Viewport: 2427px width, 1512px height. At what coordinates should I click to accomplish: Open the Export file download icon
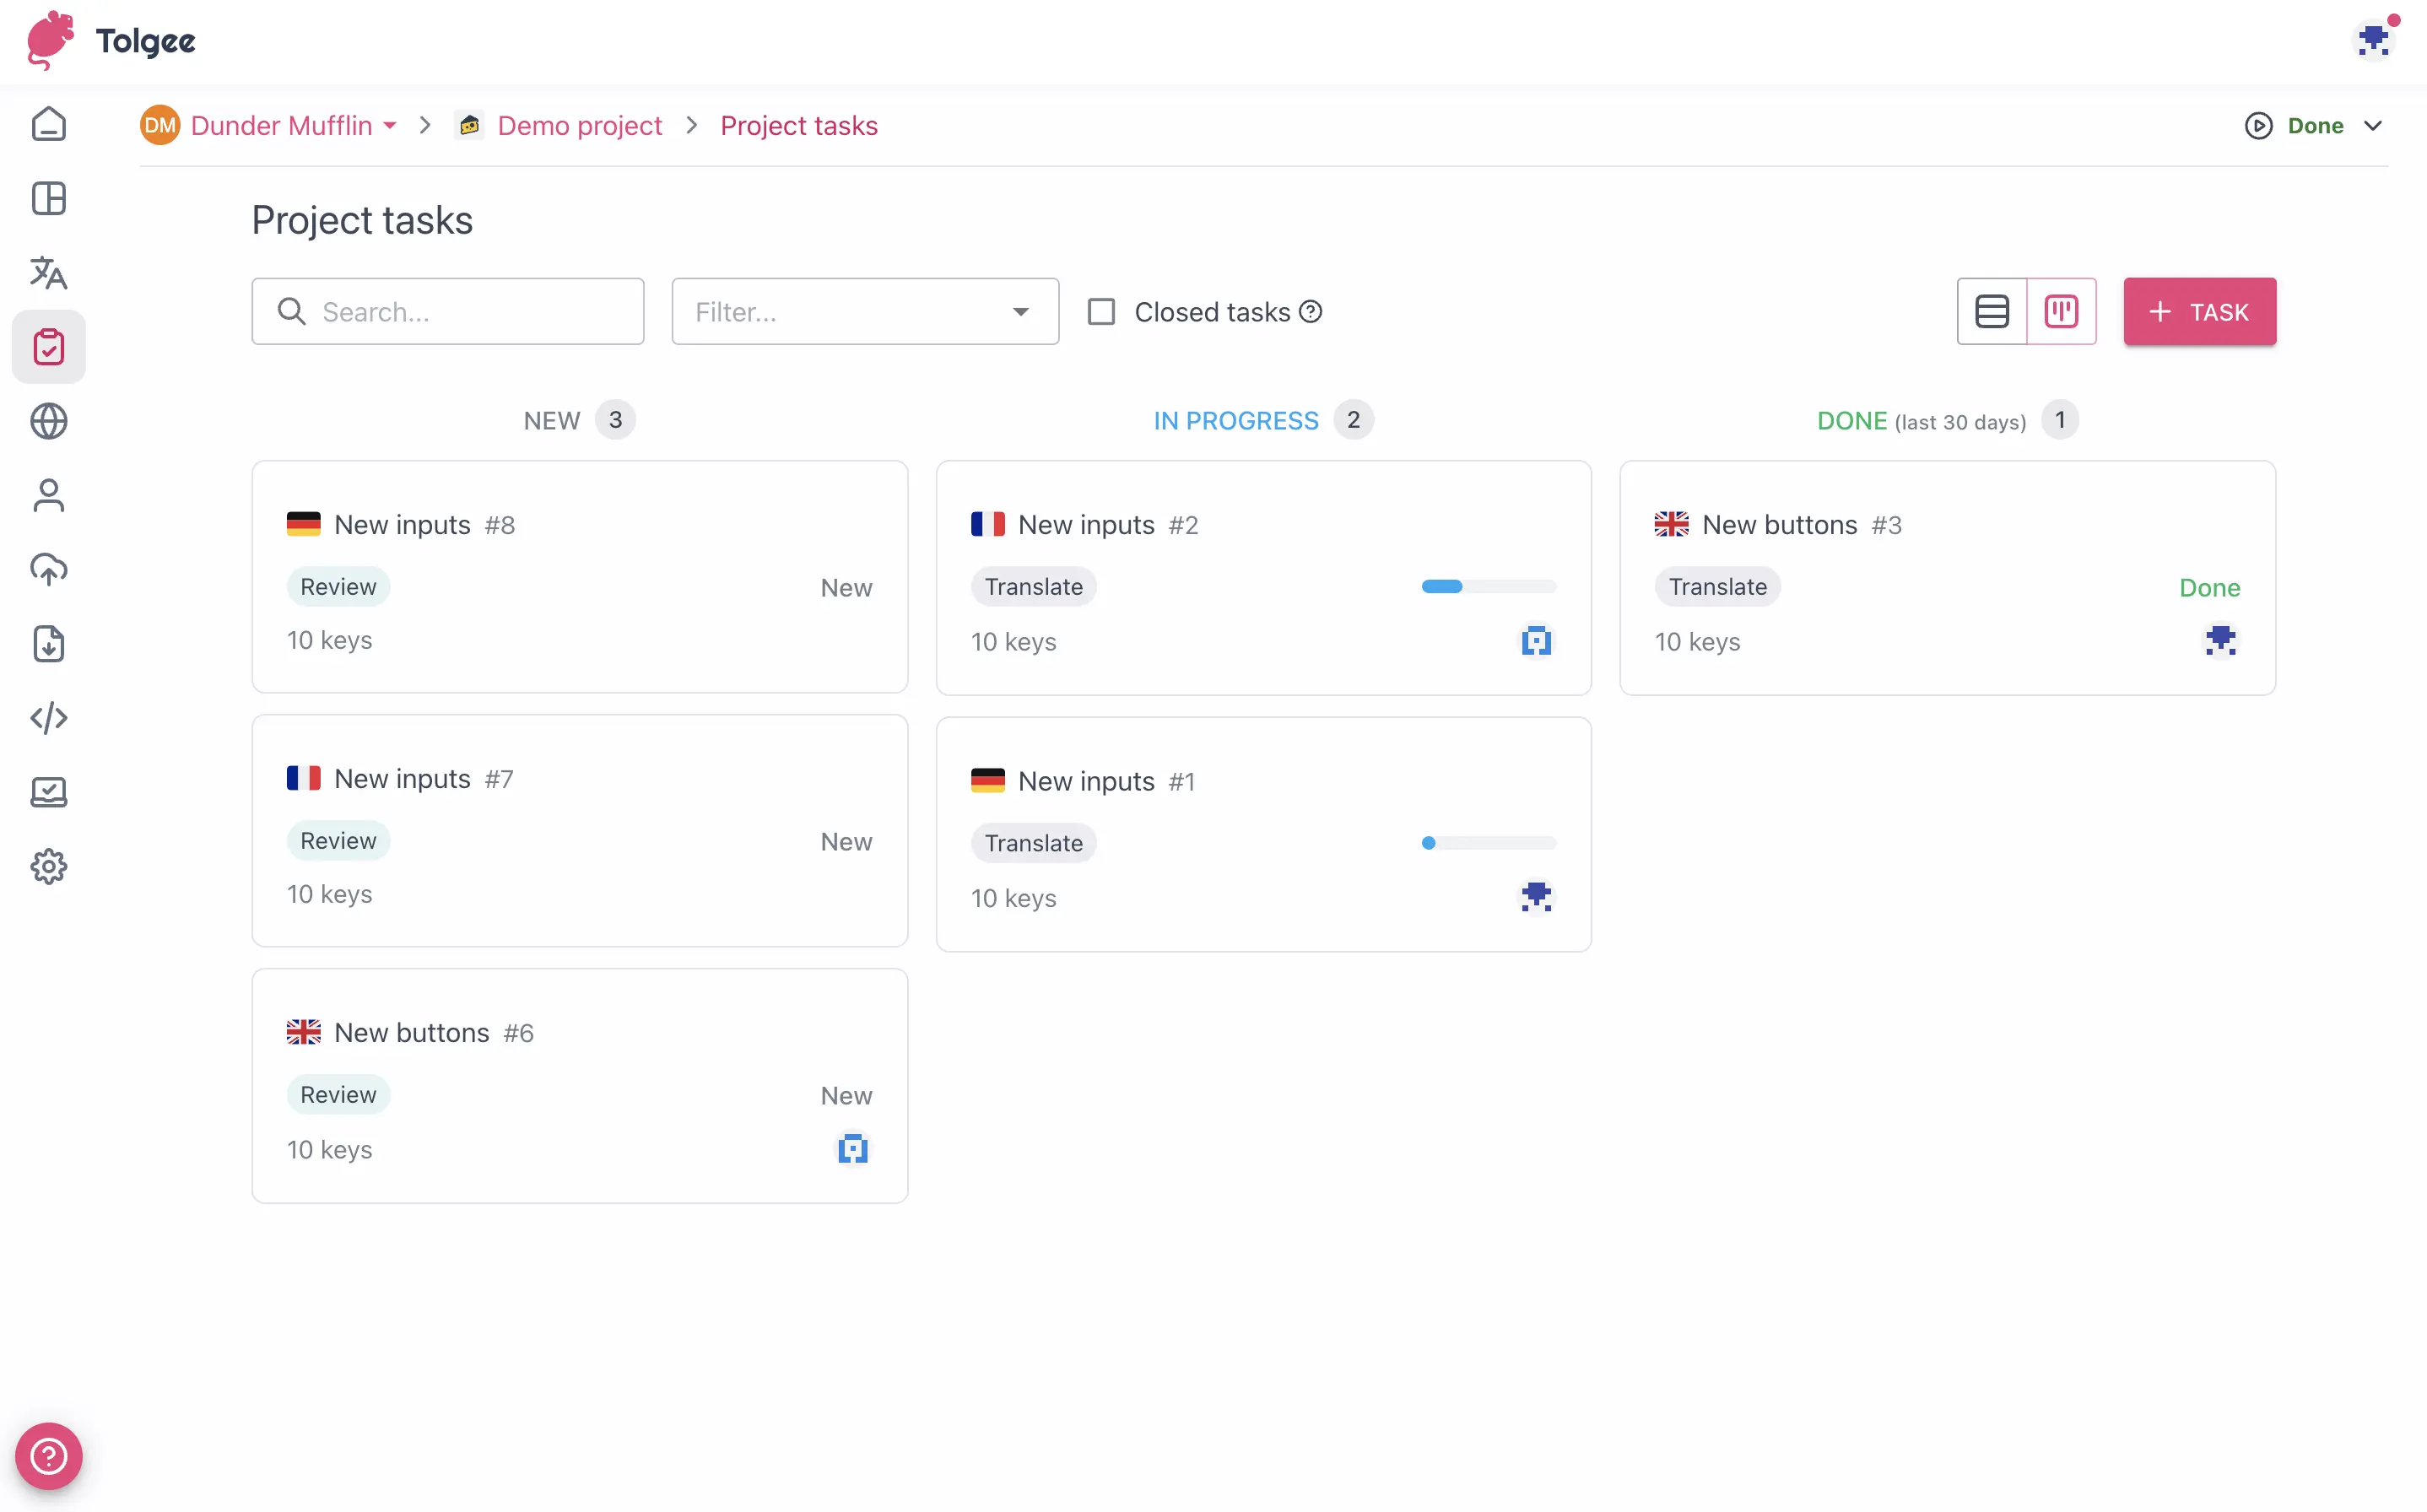pyautogui.click(x=48, y=644)
